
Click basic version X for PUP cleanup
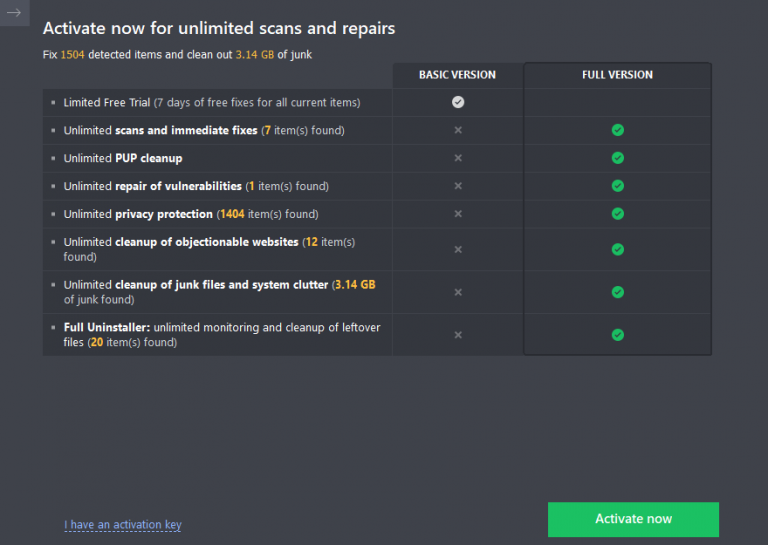click(458, 158)
